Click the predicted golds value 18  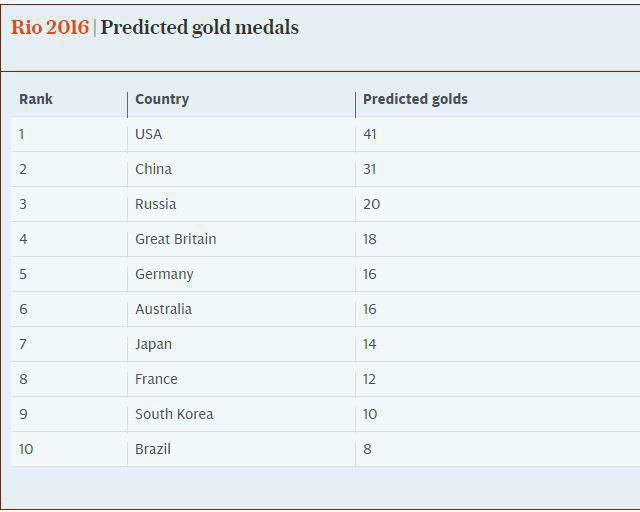coord(370,239)
